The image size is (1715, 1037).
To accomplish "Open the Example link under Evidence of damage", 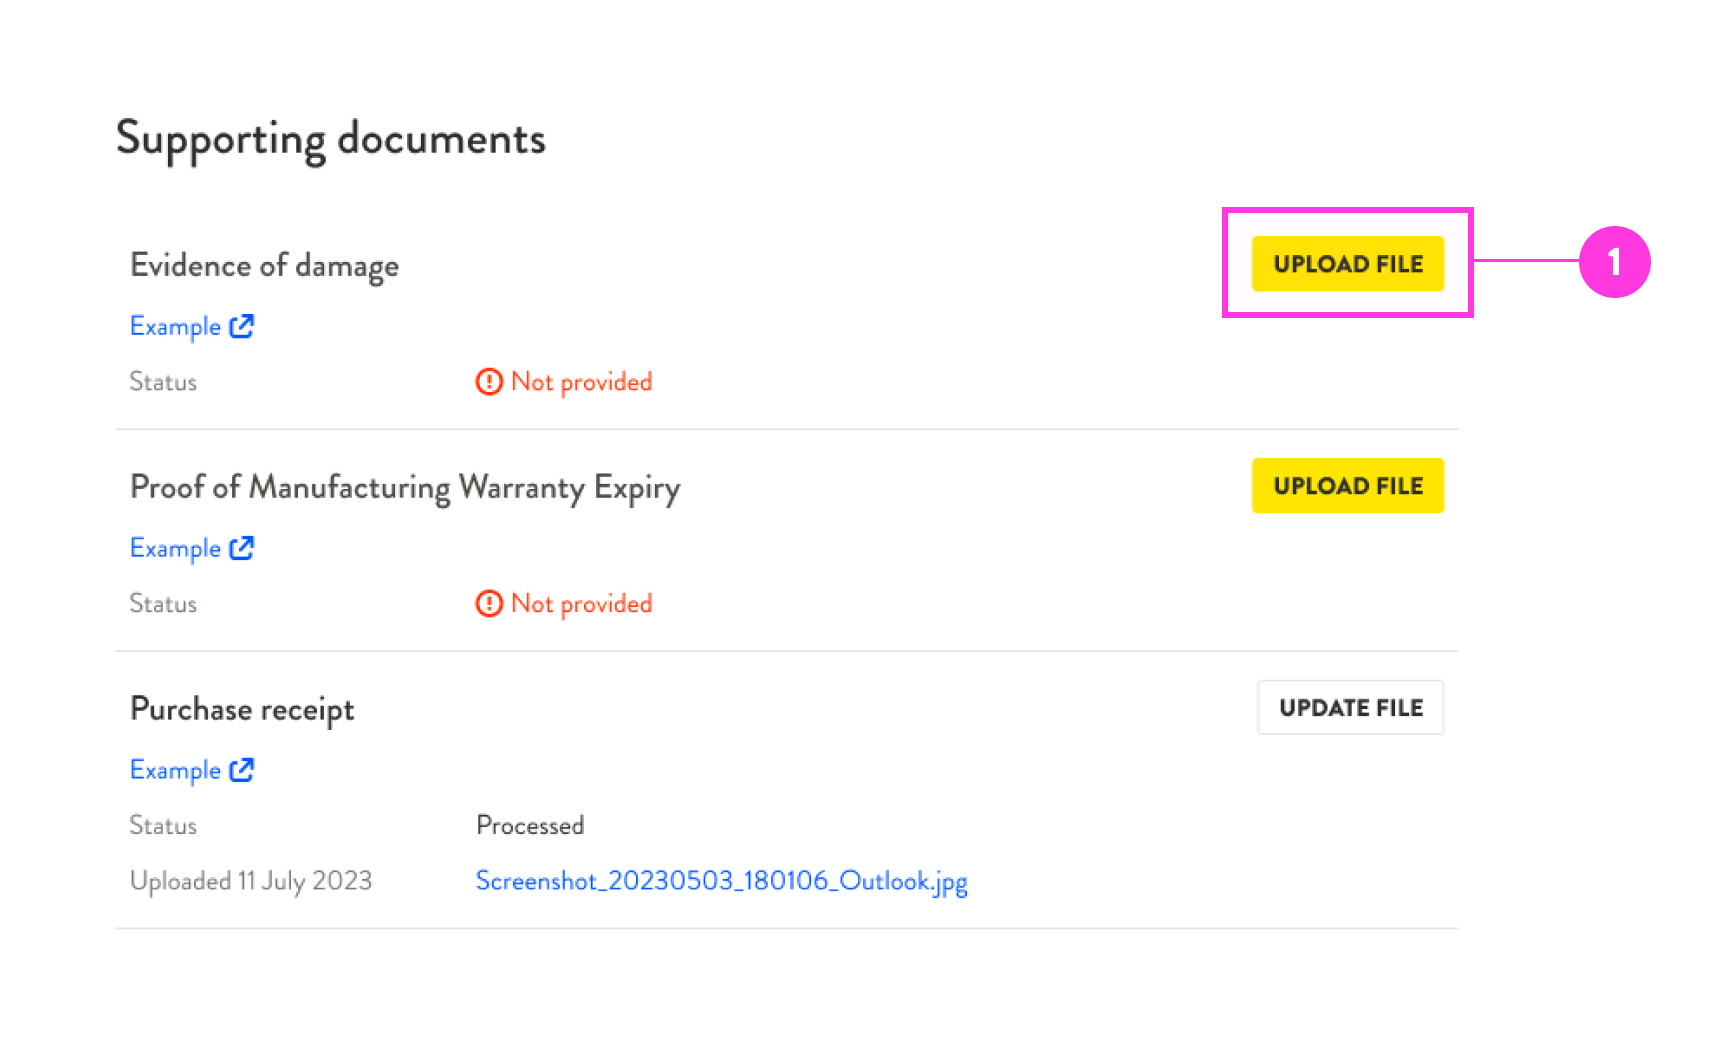I will (x=176, y=327).
